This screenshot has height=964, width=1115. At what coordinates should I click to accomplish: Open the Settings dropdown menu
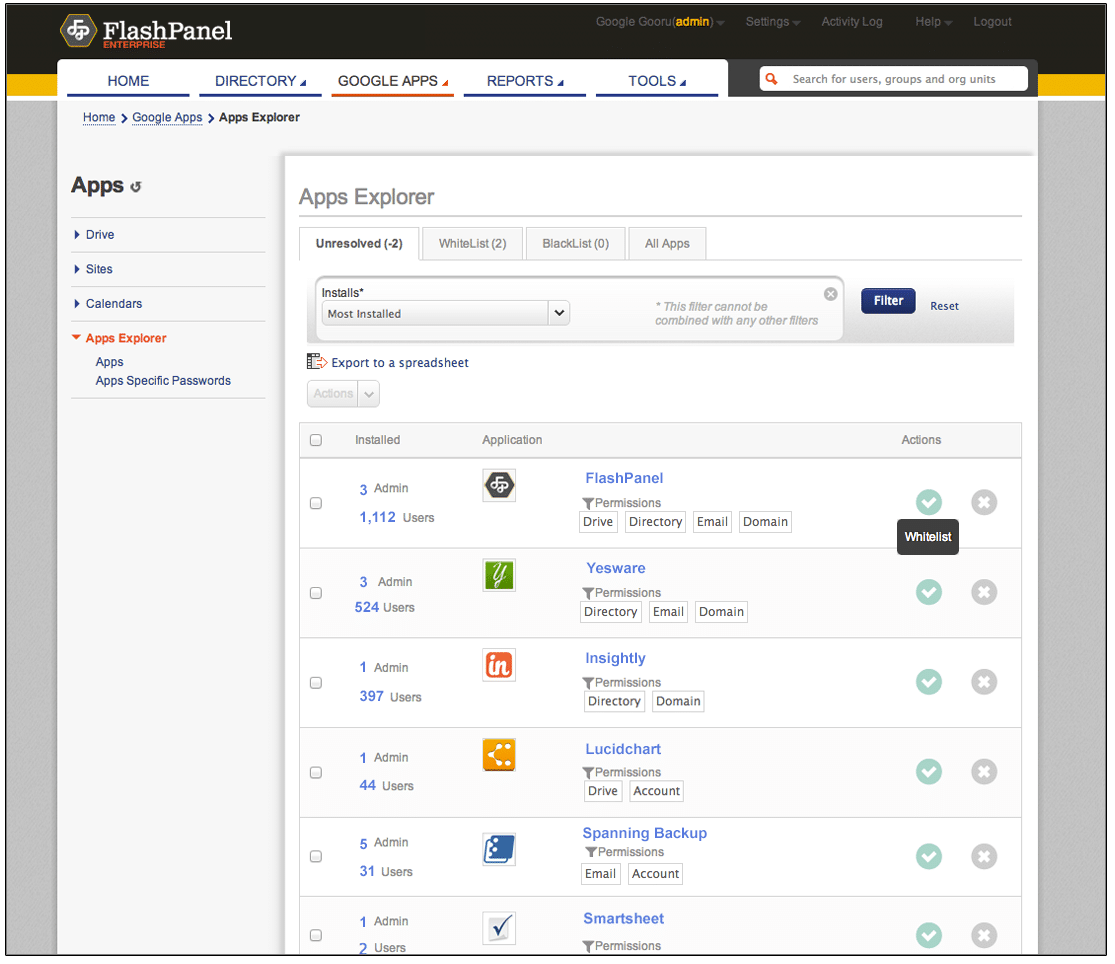click(773, 22)
